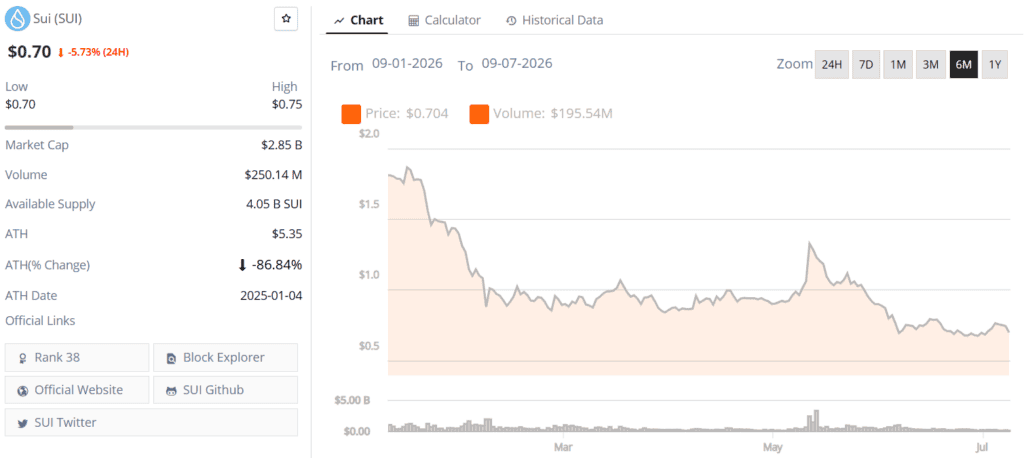Open the Historical Data tab

pos(554,20)
